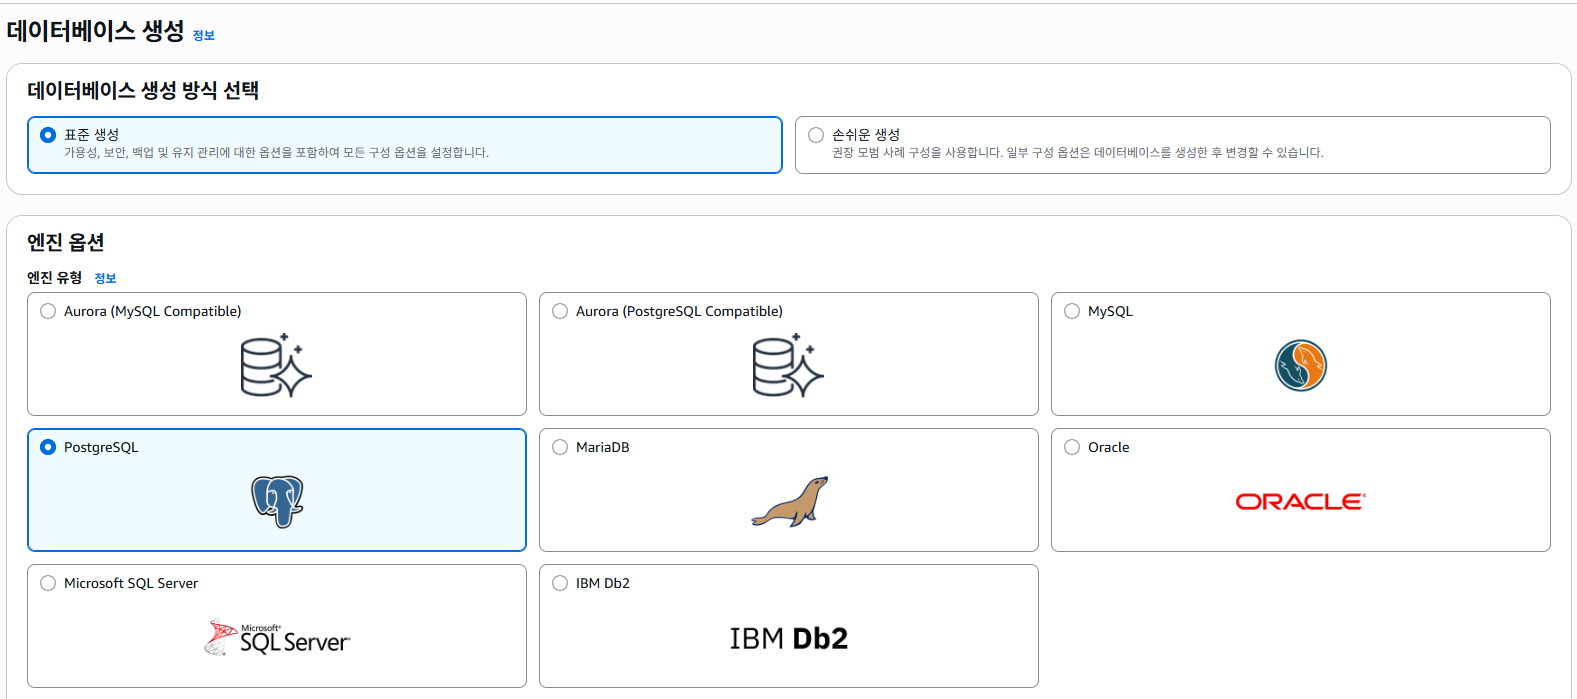
Task: Click the MySQL dolphin logo
Action: pos(1300,365)
